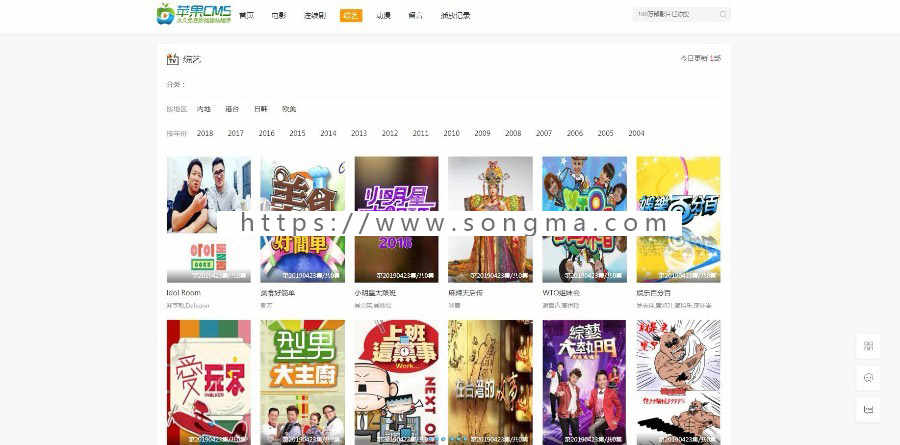The height and width of the screenshot is (445, 900).
Task: Open the 资讯 nav item
Action: point(416,16)
